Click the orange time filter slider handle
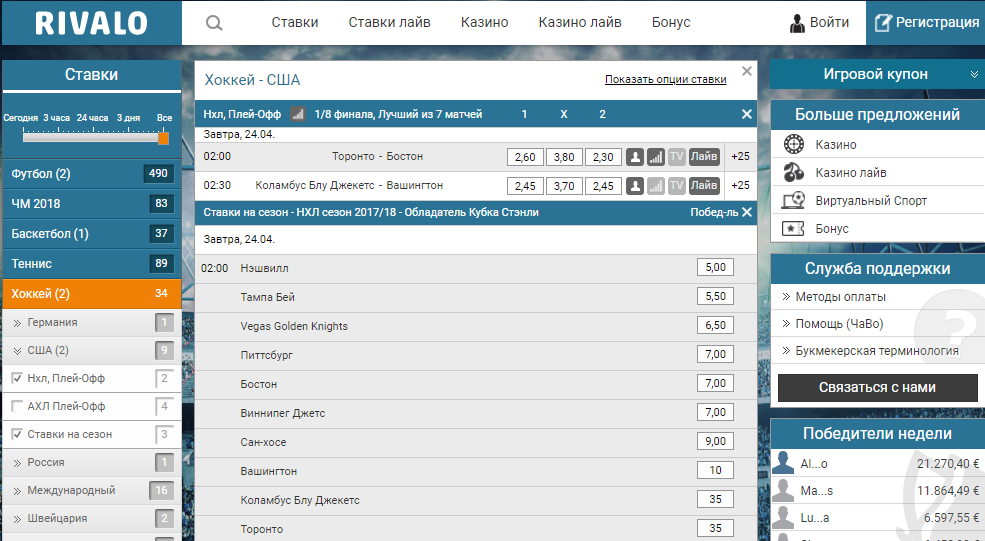 pyautogui.click(x=163, y=138)
